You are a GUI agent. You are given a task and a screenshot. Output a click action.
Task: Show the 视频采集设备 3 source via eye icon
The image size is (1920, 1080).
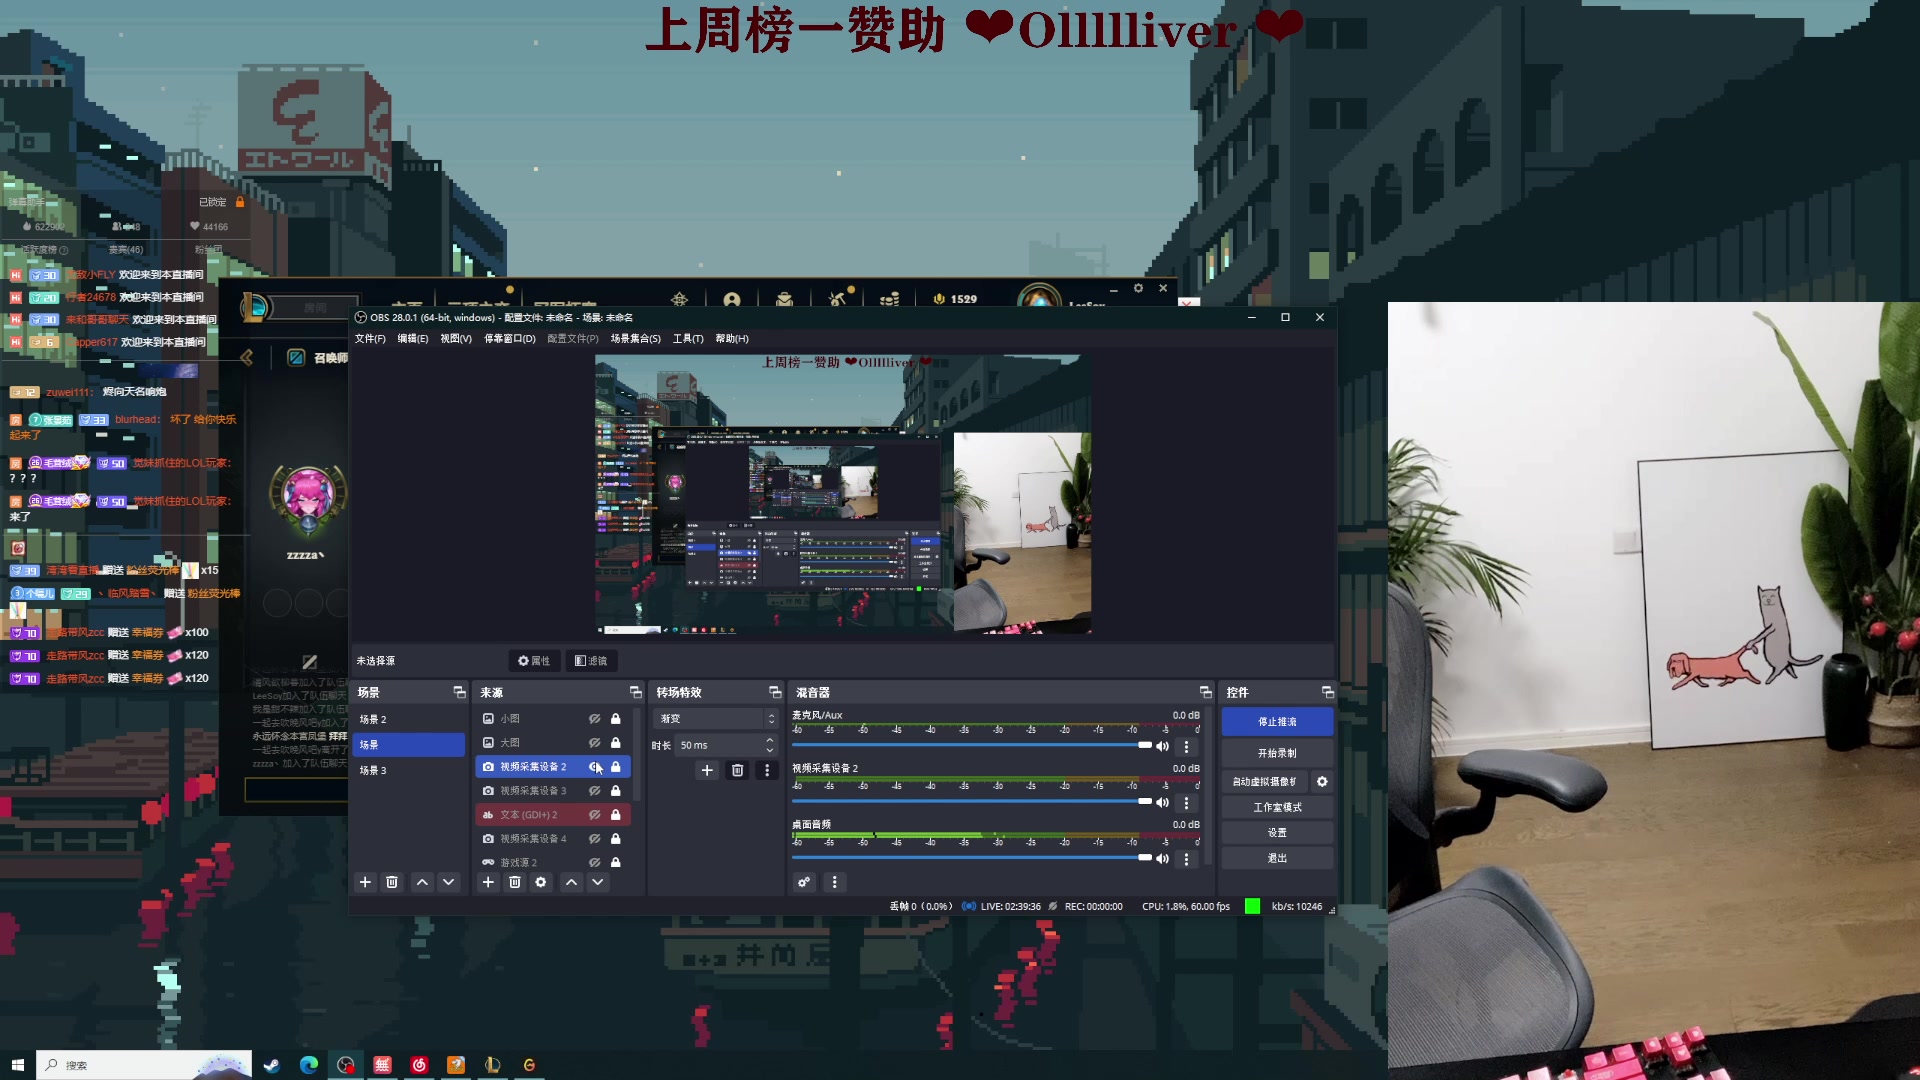coord(594,791)
